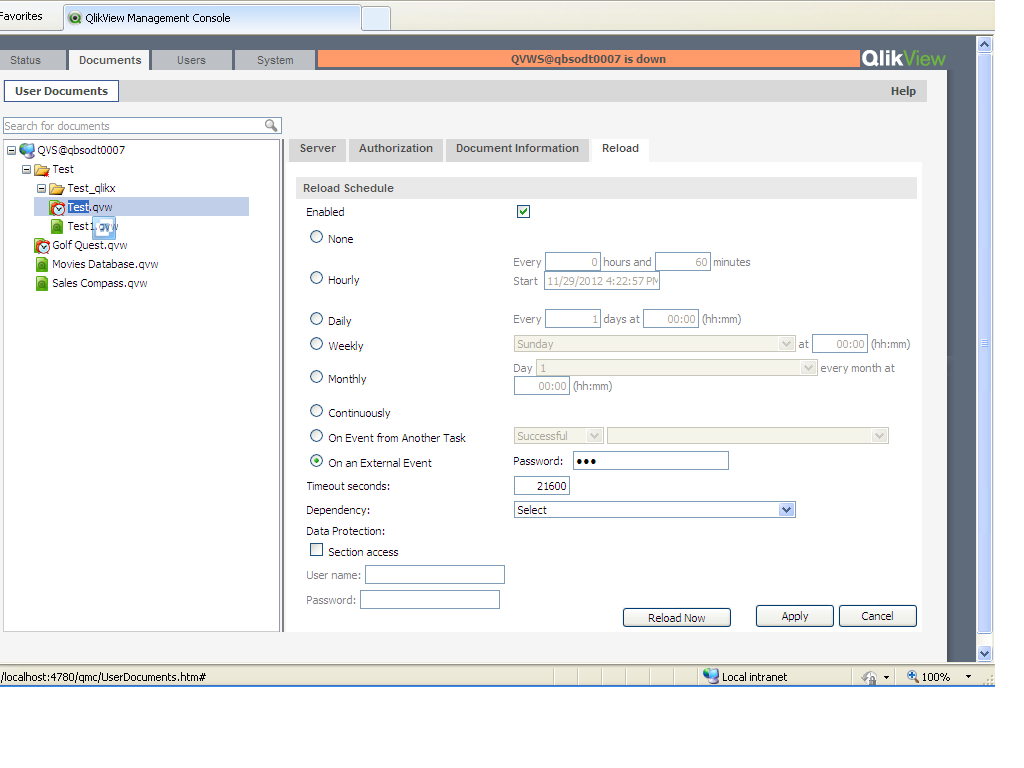
Task: Select the Hourly schedule option
Action: click(316, 278)
